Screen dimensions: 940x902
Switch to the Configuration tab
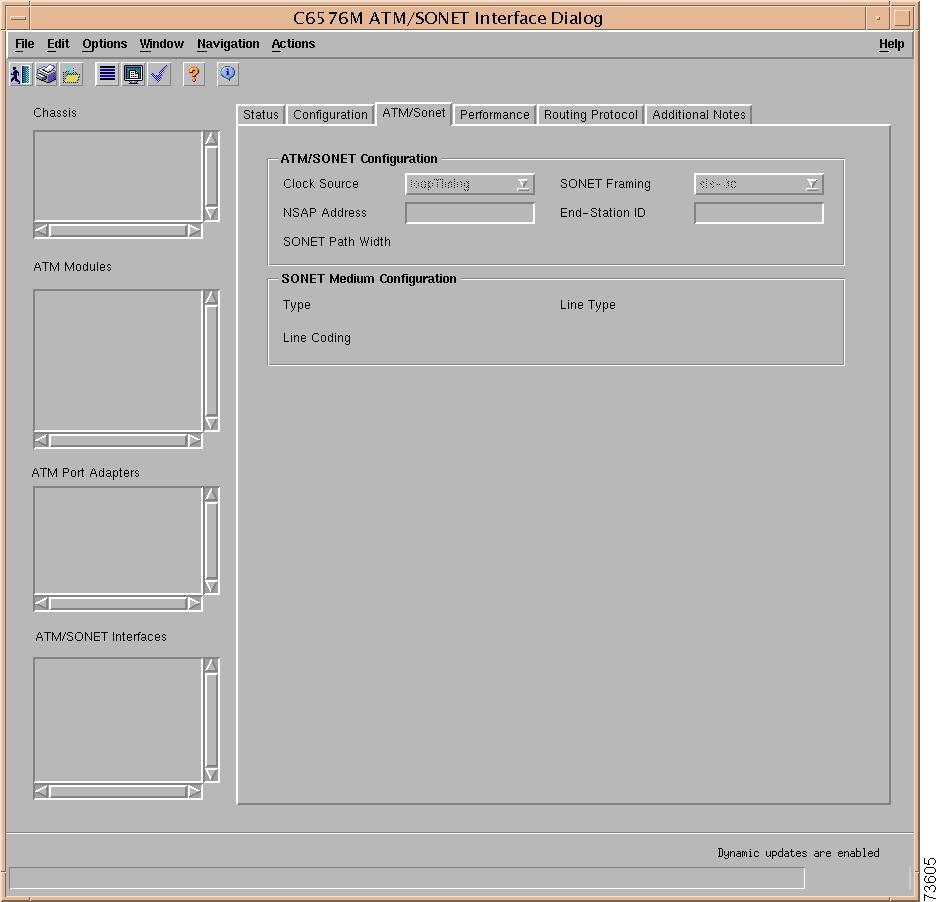click(330, 114)
